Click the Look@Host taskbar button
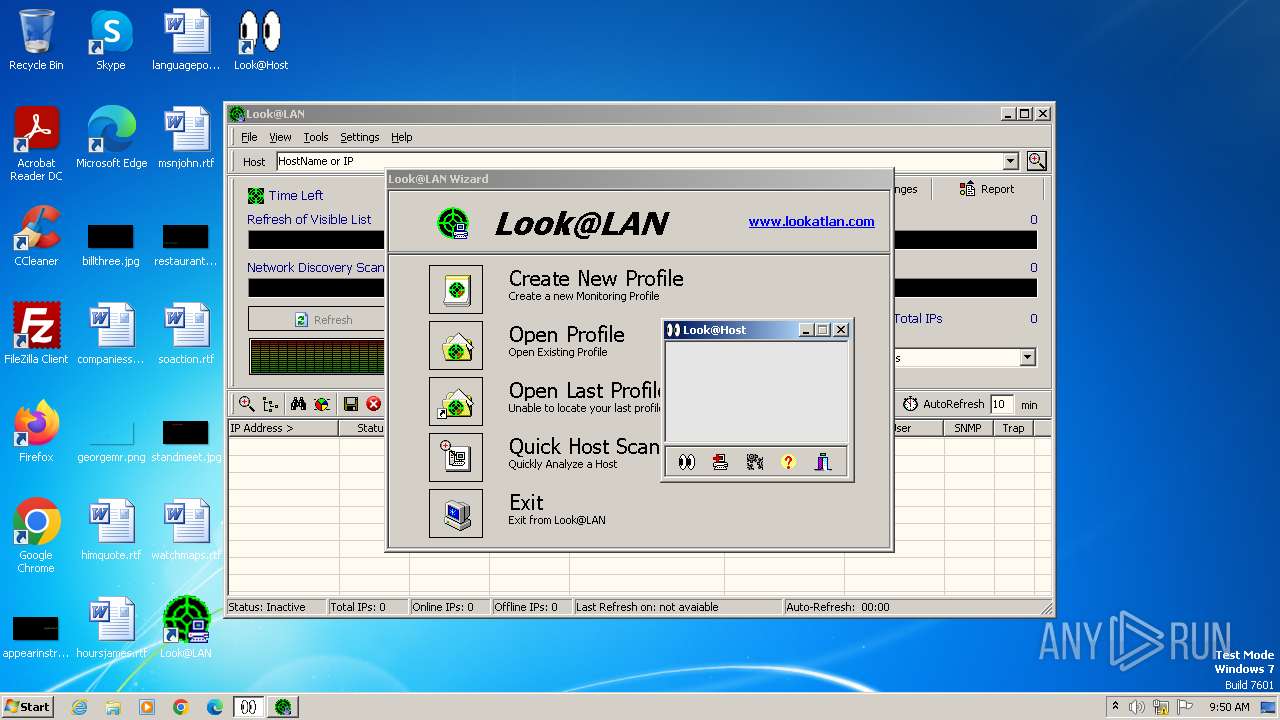Viewport: 1280px width, 720px height. (x=248, y=707)
